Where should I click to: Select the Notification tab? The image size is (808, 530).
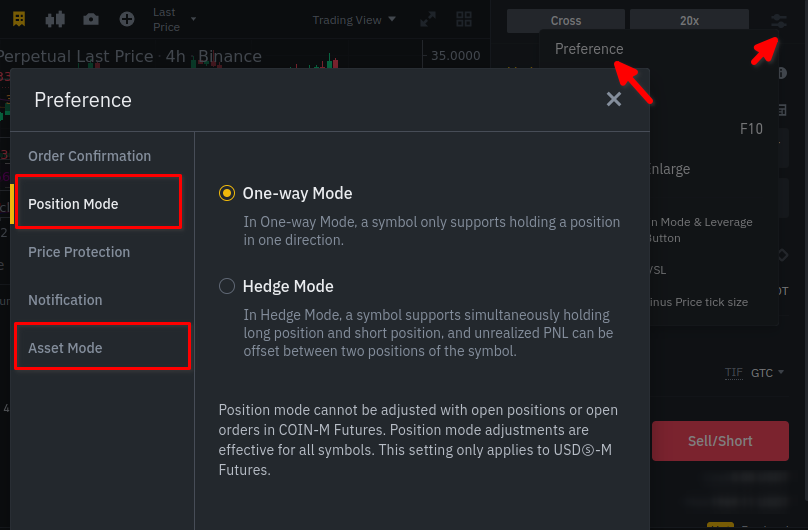(65, 300)
